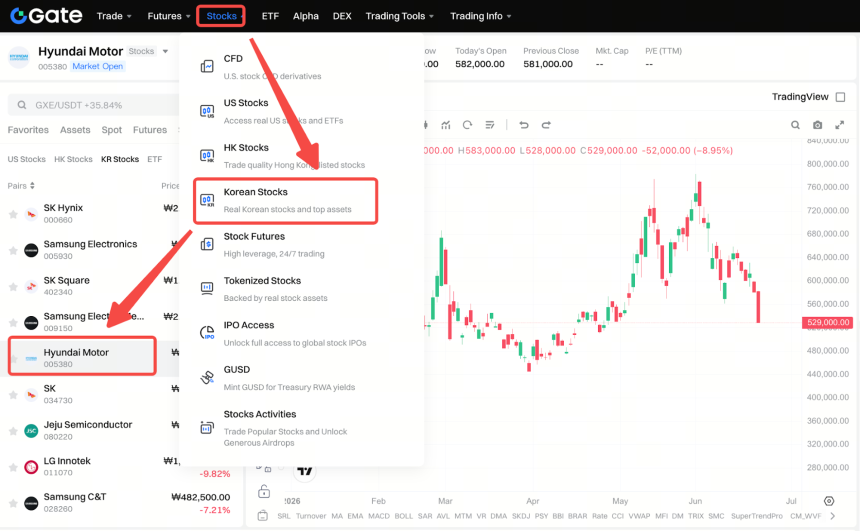860x531 pixels.
Task: Click the Hyundai Motor logo in header
Action: [x=19, y=58]
